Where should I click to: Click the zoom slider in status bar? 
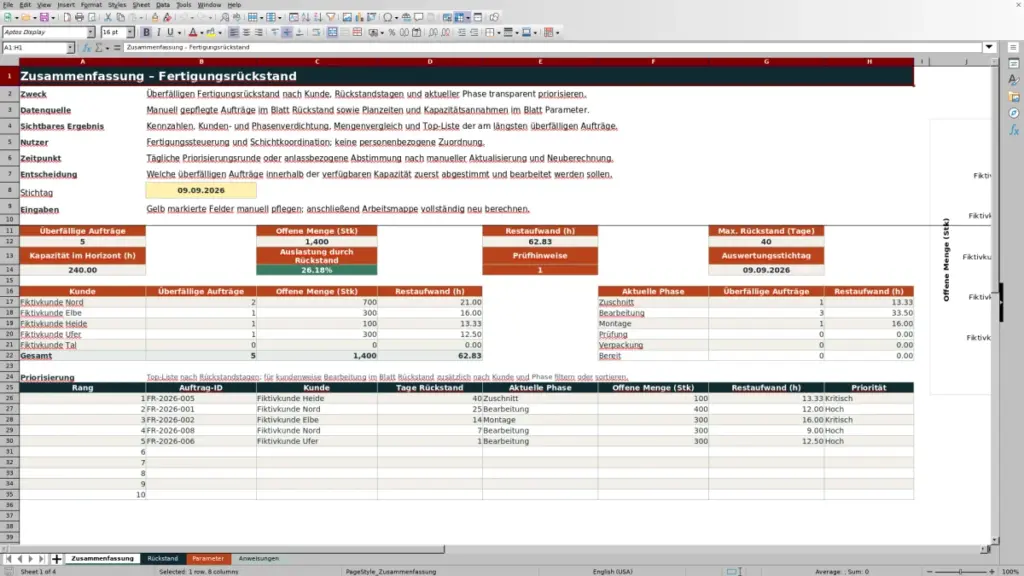click(x=960, y=571)
